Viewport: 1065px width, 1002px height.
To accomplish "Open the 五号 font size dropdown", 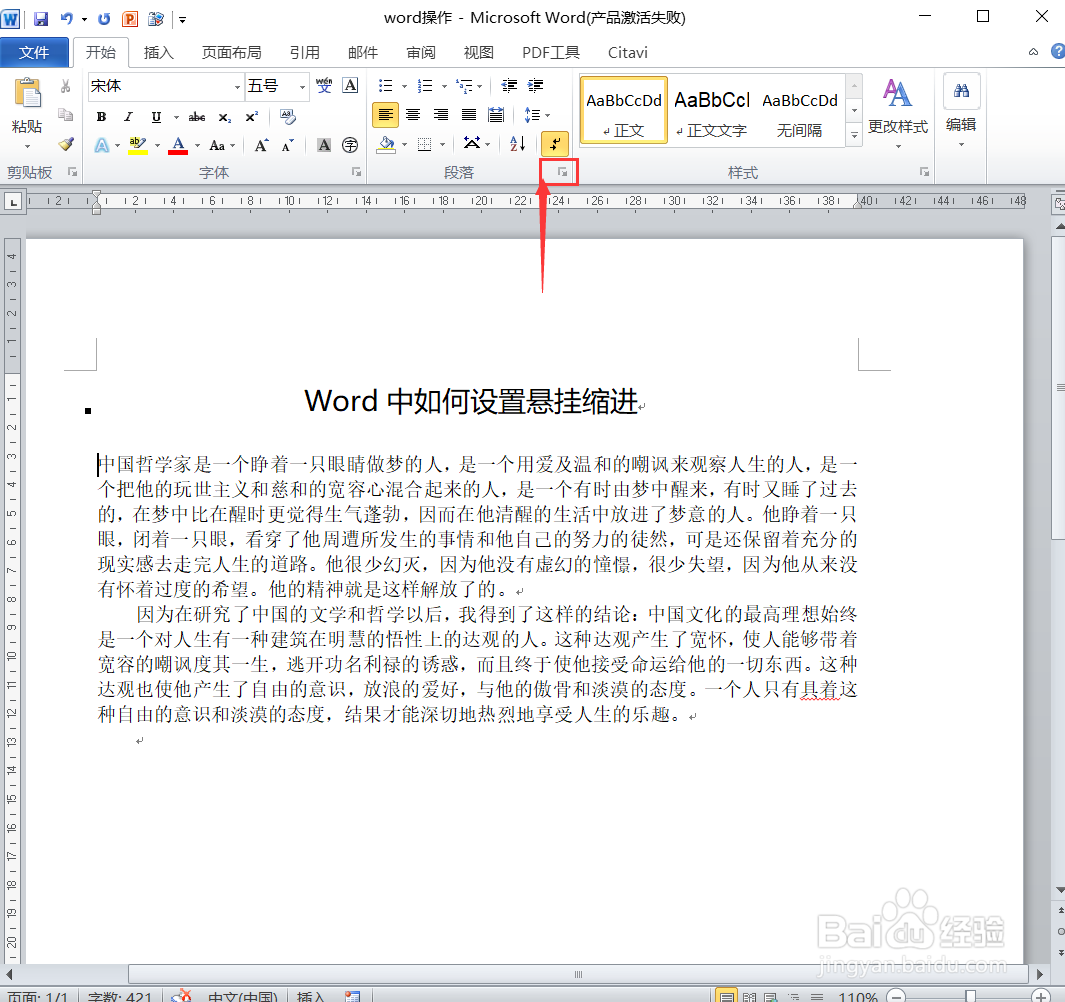I will (302, 87).
